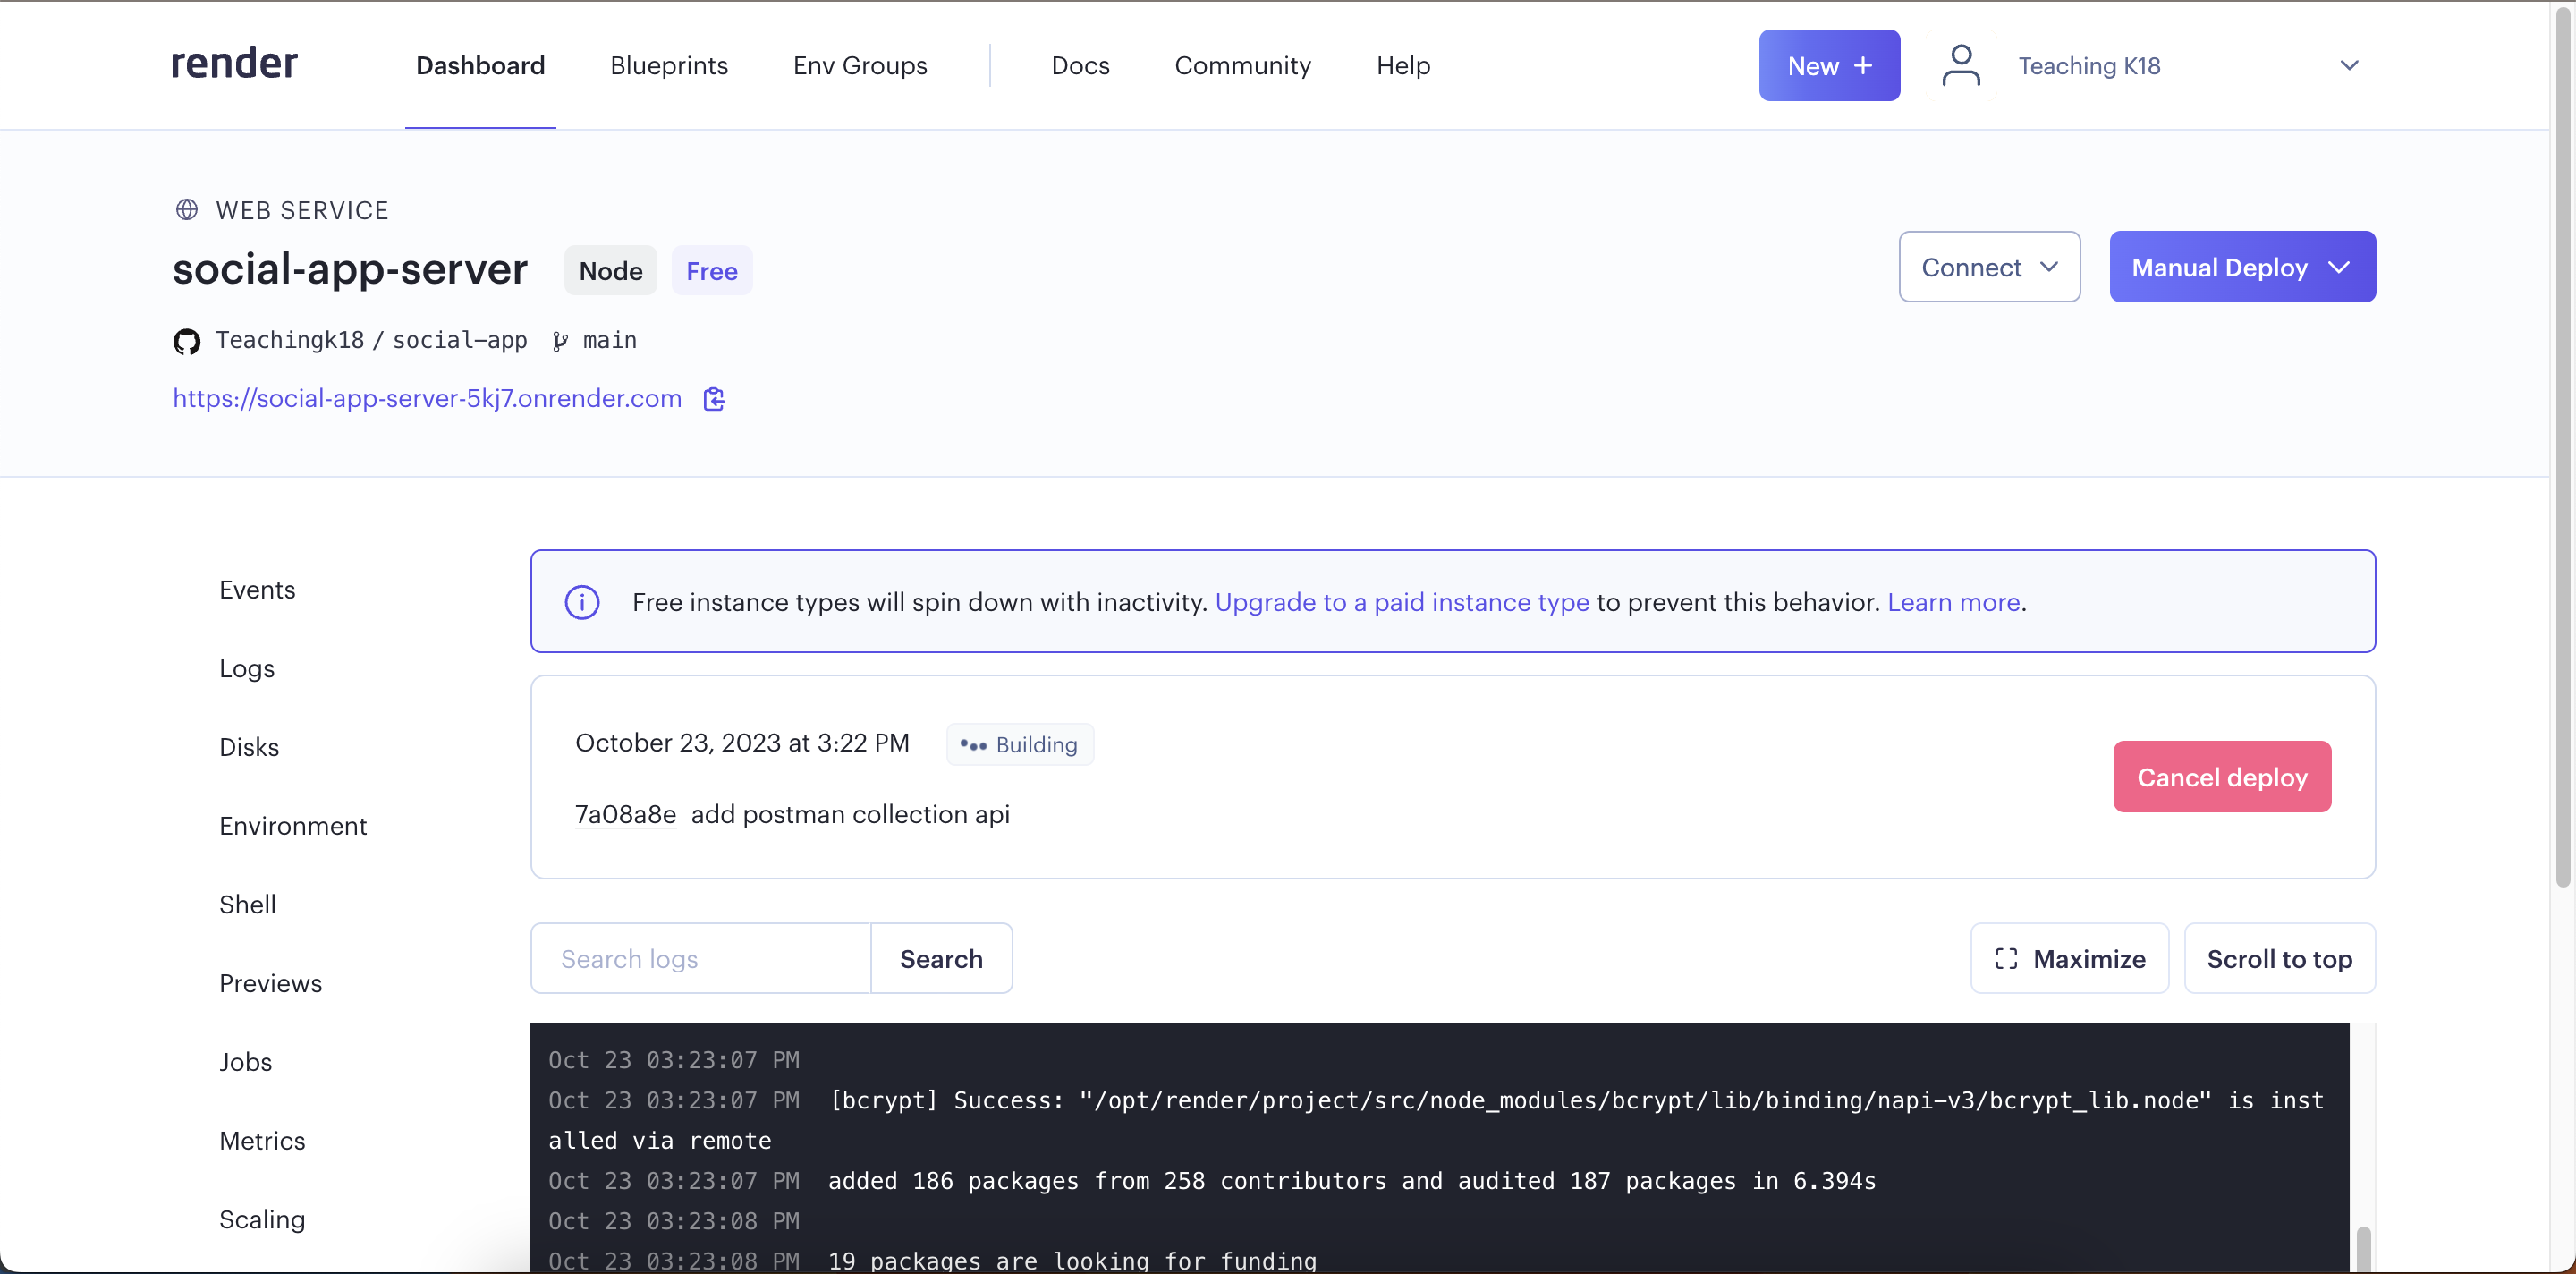Click the info icon in the banner
This screenshot has height=1274, width=2576.
582,602
